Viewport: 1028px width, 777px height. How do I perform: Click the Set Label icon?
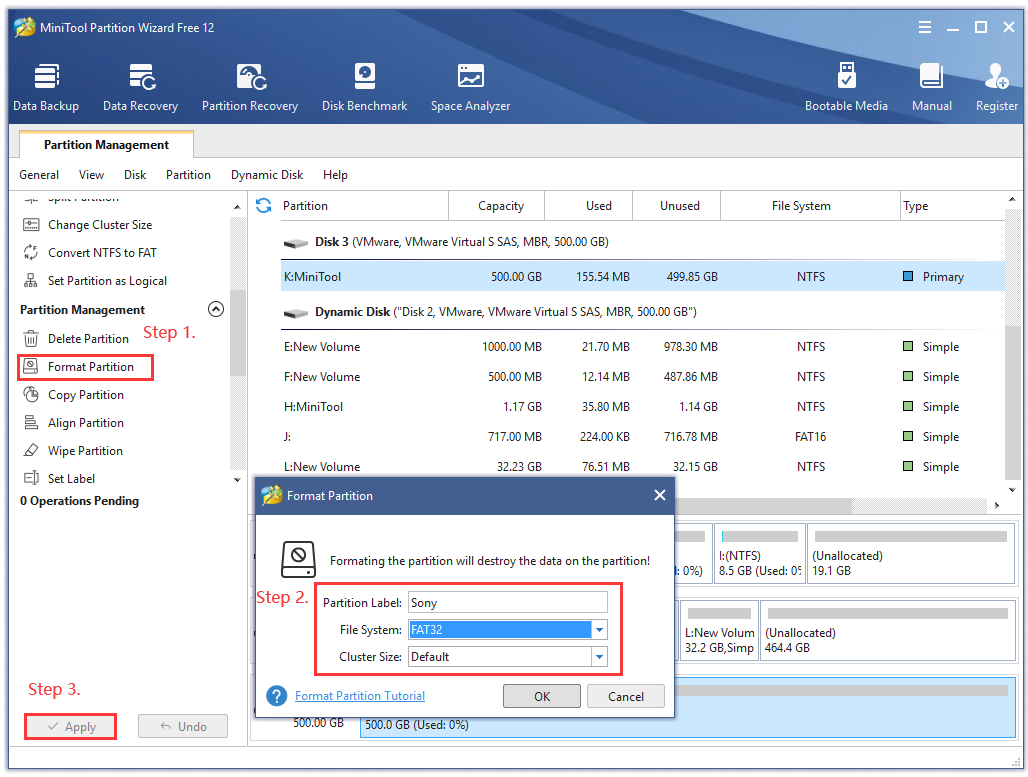coord(31,478)
